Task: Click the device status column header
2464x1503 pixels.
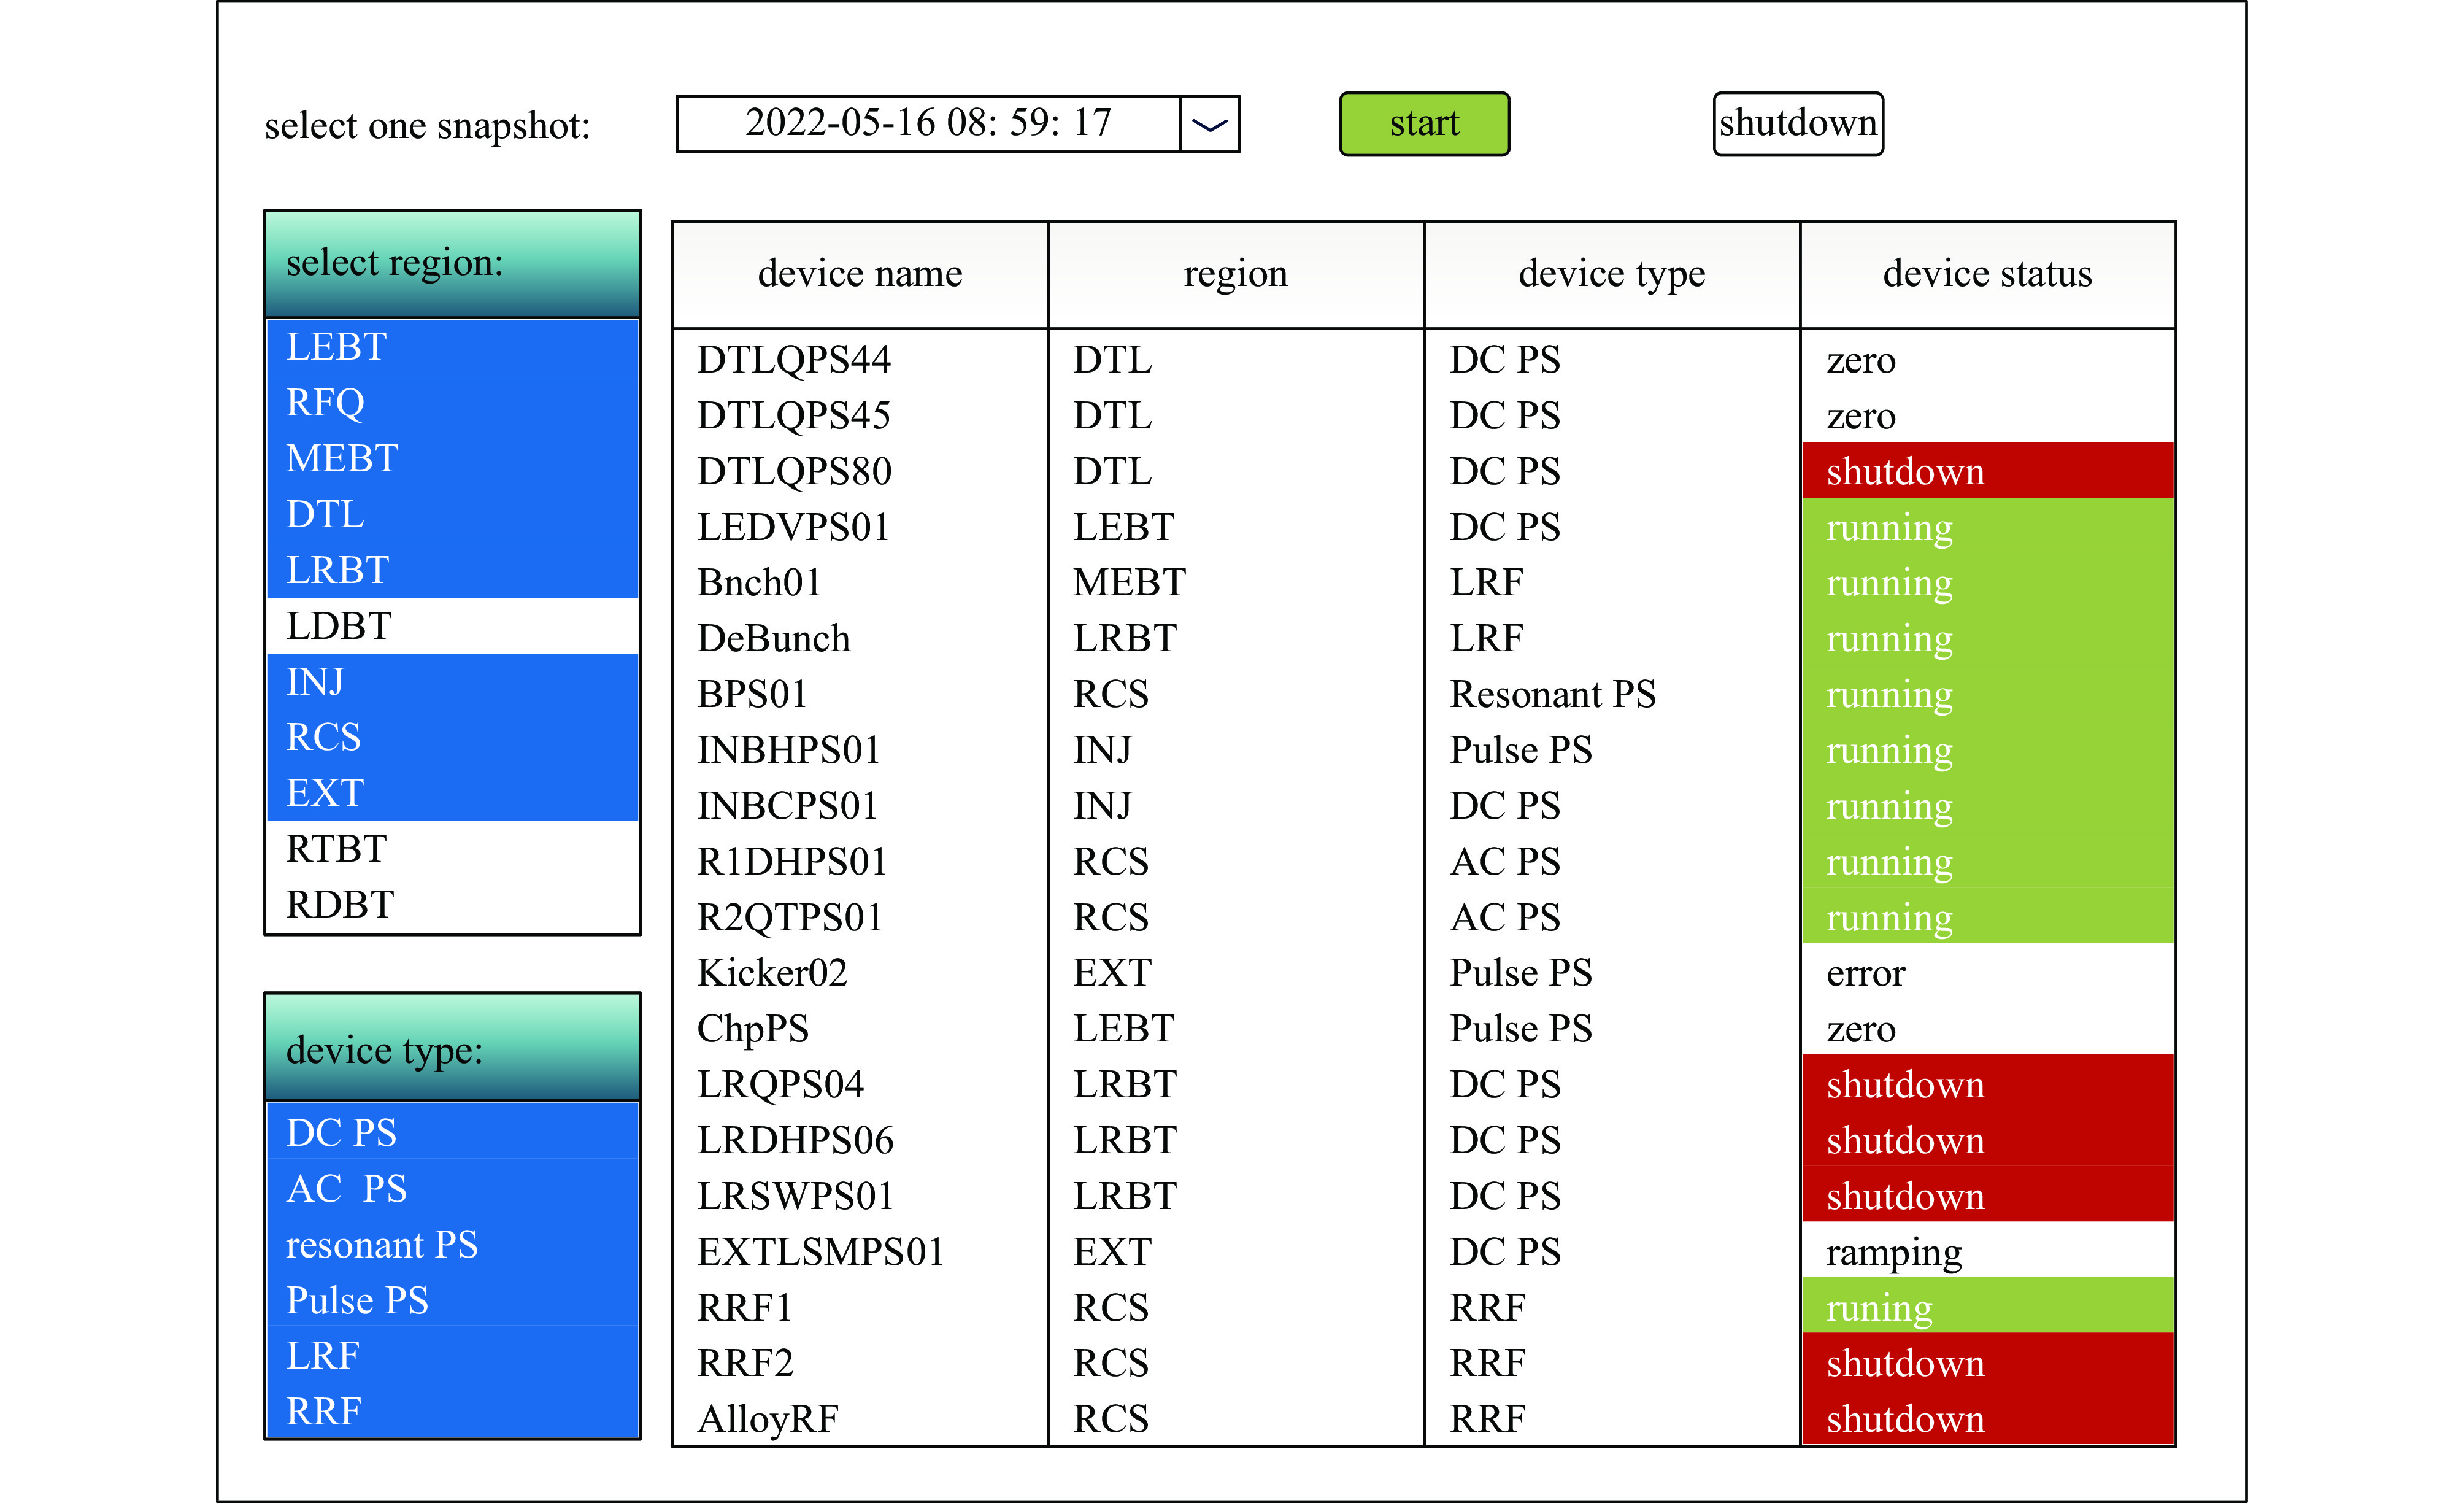Action: coord(1988,275)
